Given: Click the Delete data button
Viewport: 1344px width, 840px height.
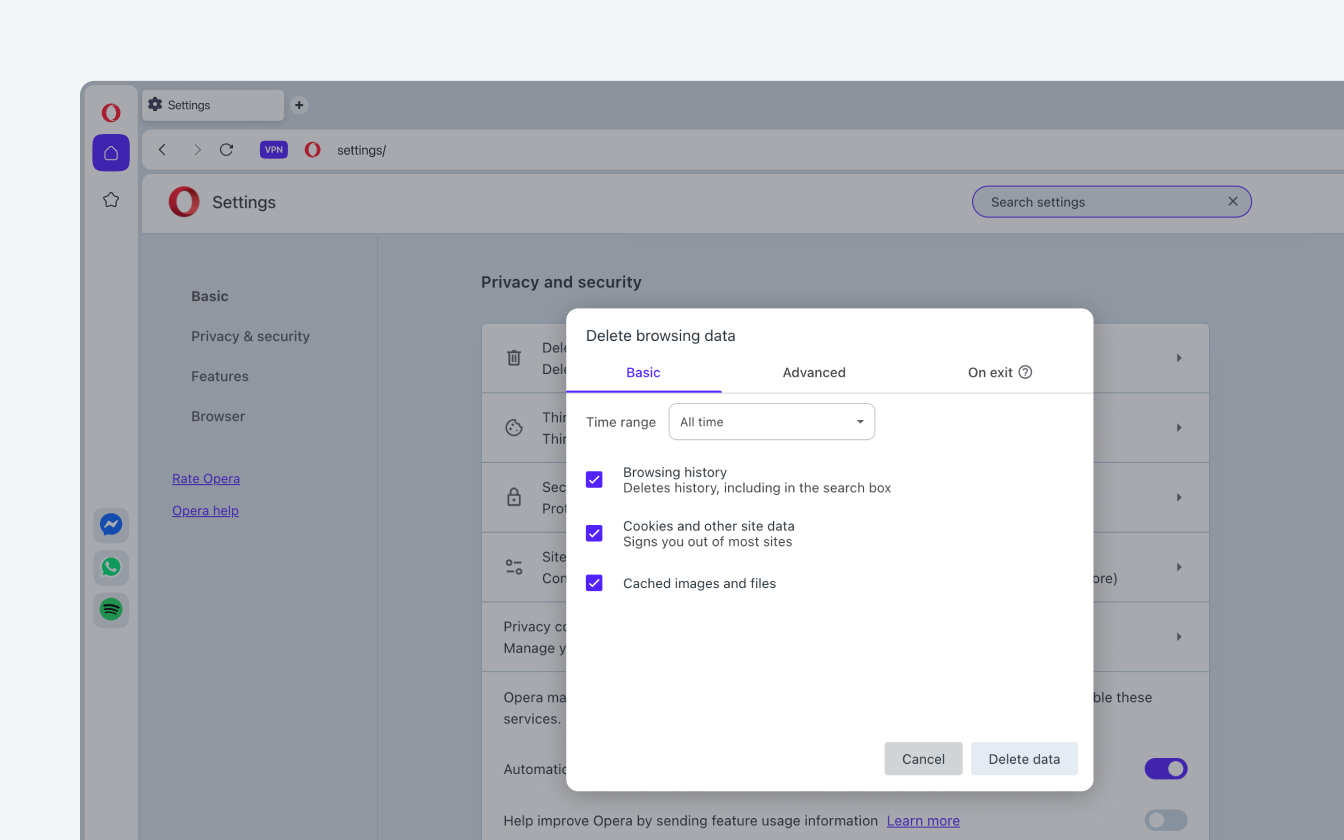Looking at the screenshot, I should [x=1024, y=759].
